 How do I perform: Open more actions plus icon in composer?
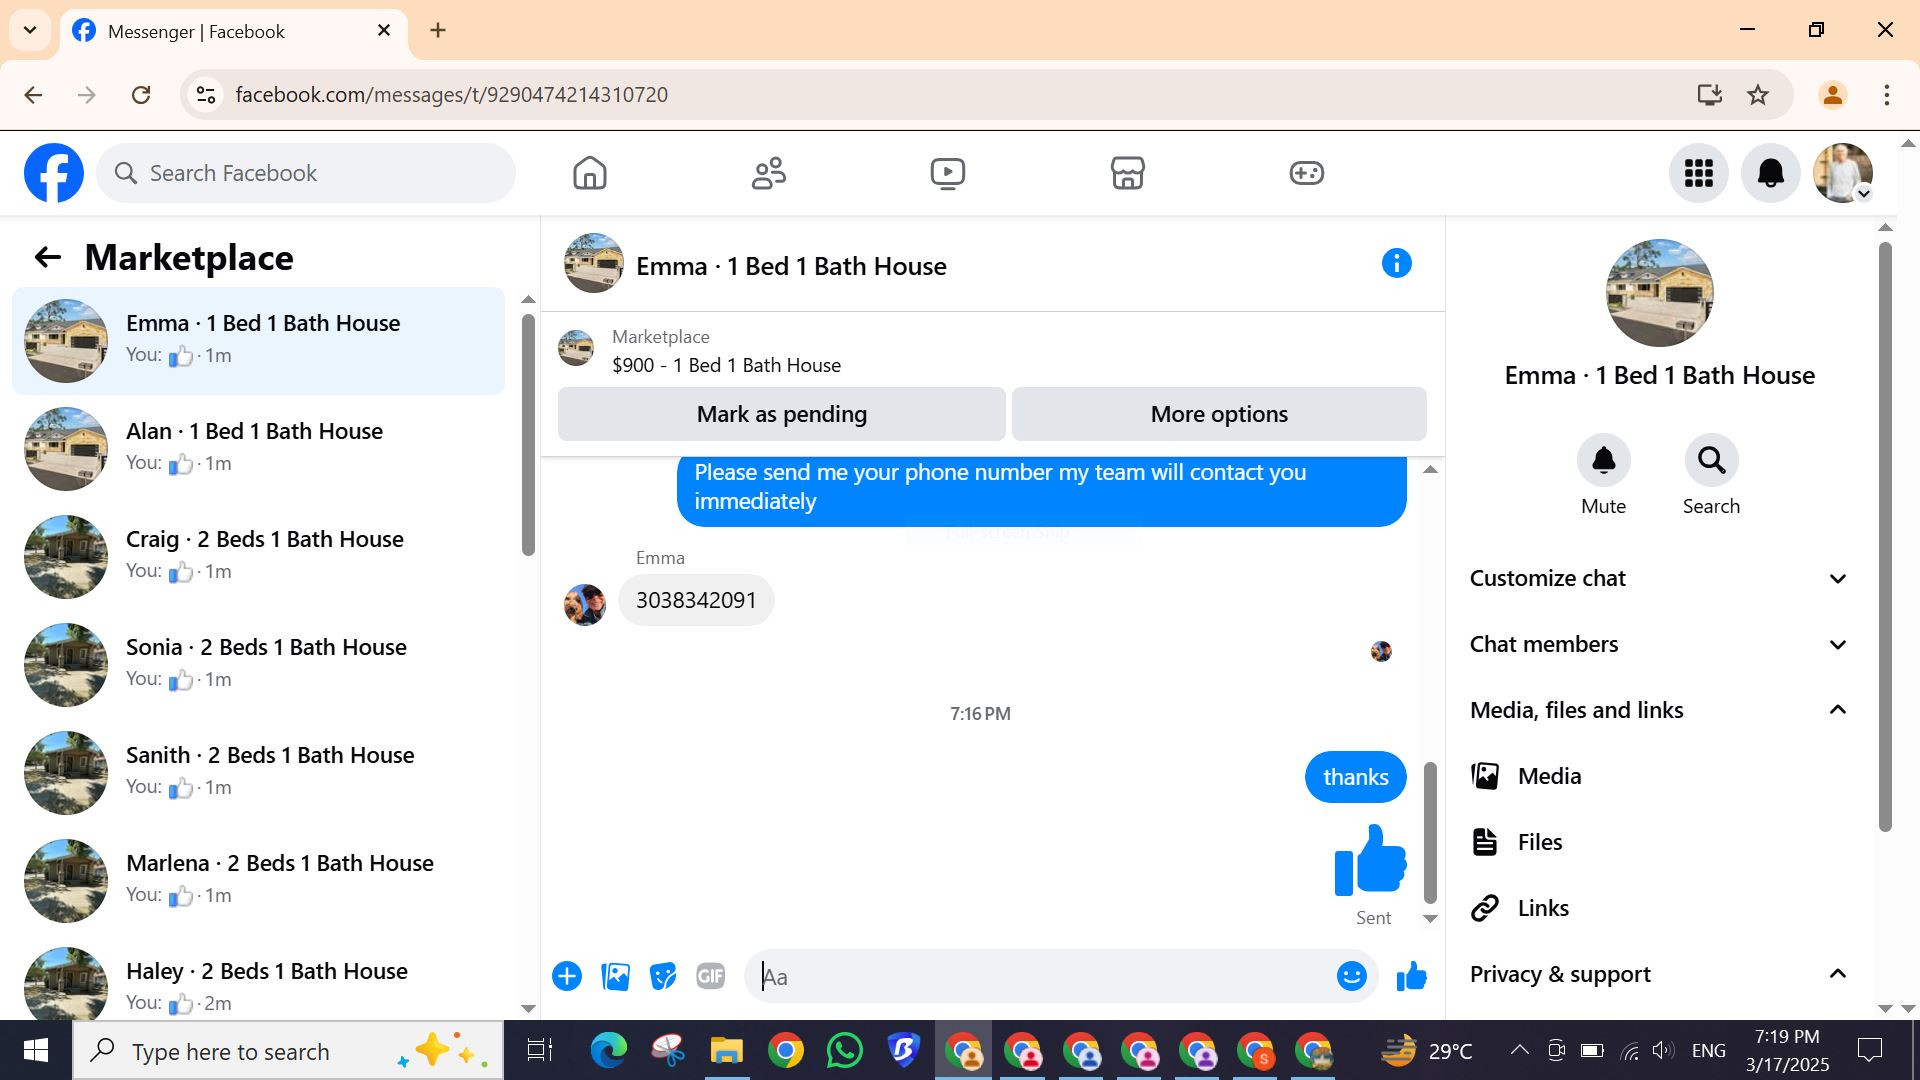[x=567, y=976]
